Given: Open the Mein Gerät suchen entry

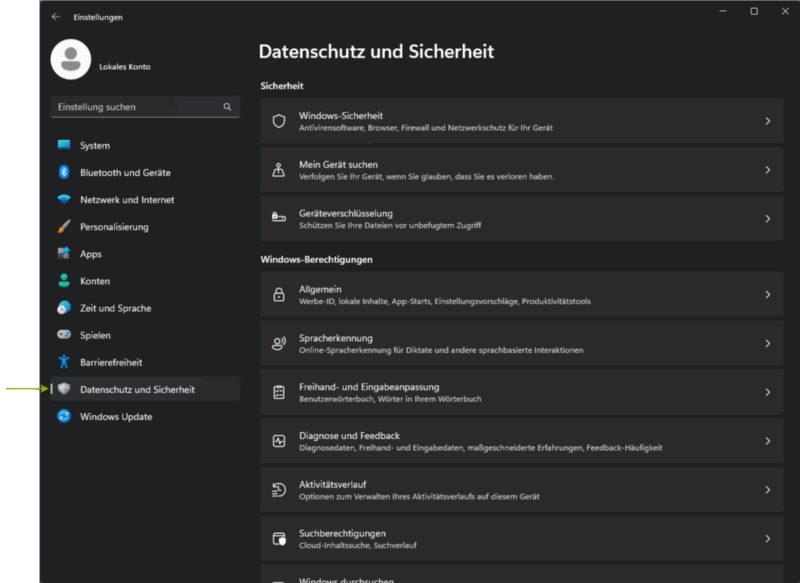Looking at the screenshot, I should (x=521, y=170).
